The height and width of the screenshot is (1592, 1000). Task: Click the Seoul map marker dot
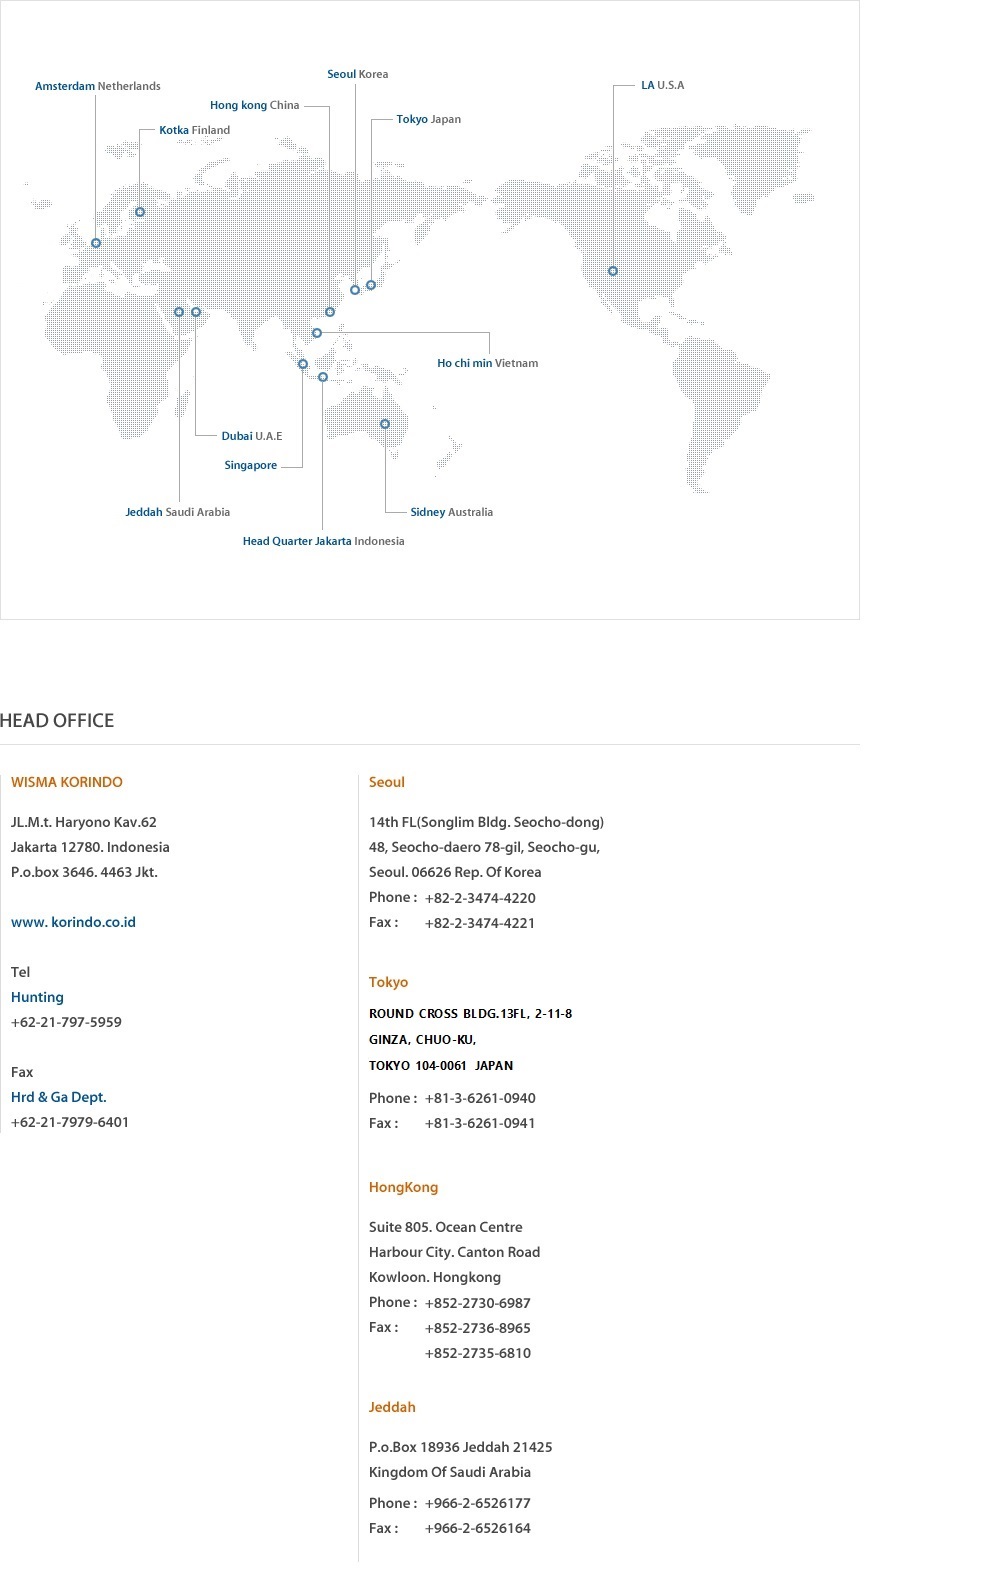[x=355, y=290]
